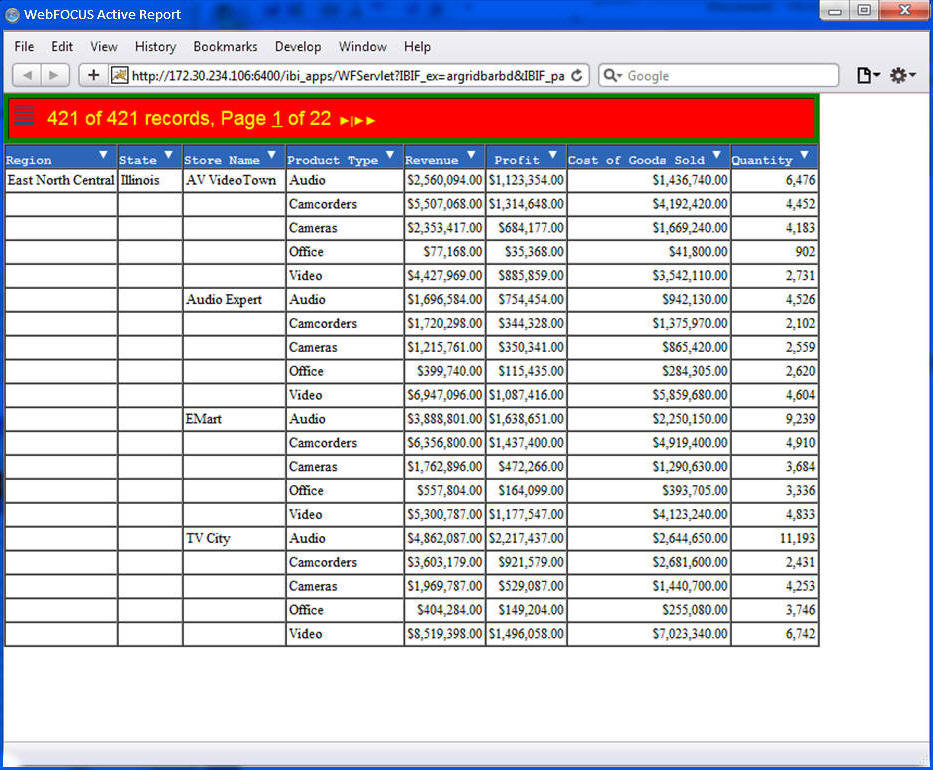Viewport: 933px width, 770px height.
Task: Open the State column dropdown arrow
Action: [168, 155]
